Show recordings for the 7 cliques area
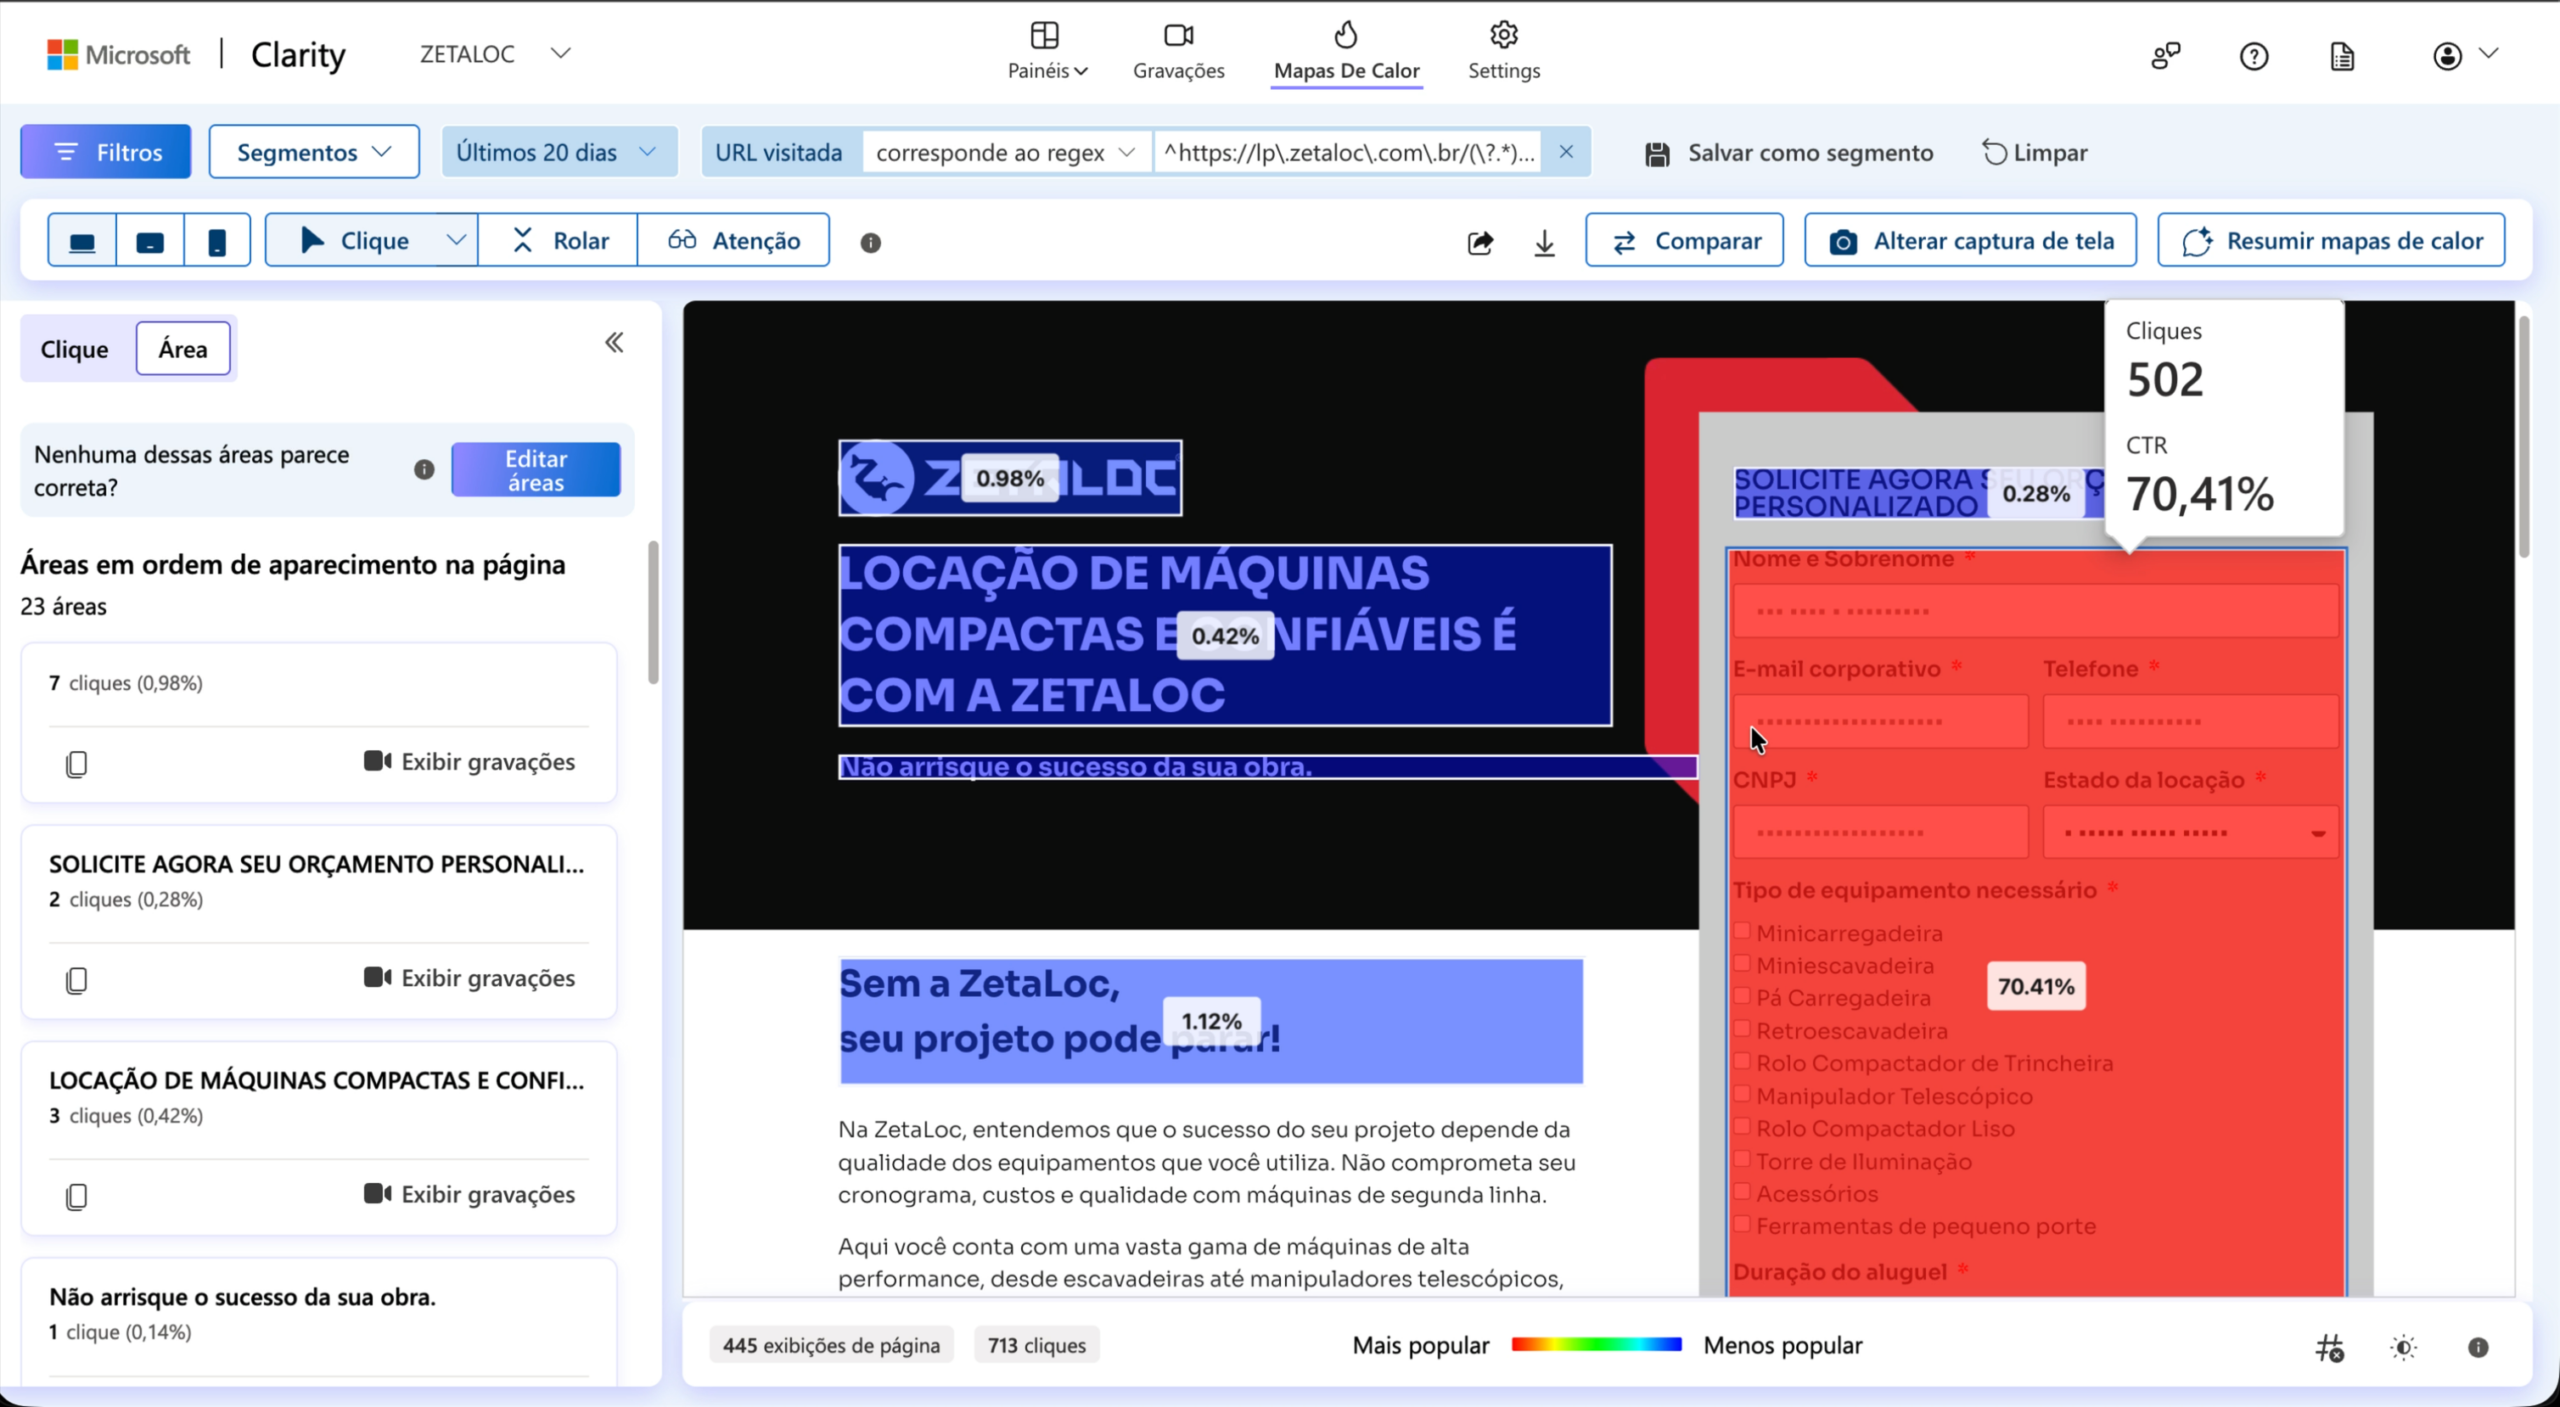This screenshot has width=2560, height=1407. pos(470,762)
